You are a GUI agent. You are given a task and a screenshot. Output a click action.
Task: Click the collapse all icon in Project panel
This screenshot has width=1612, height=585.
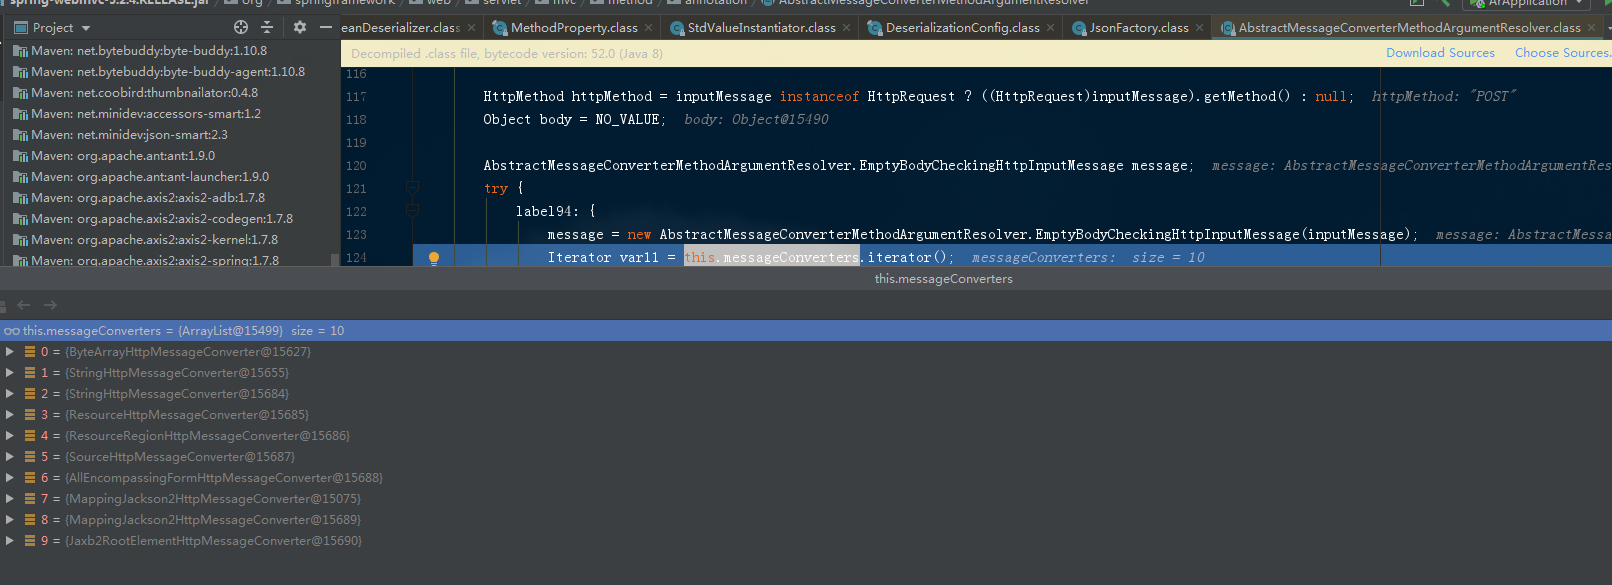[x=267, y=28]
